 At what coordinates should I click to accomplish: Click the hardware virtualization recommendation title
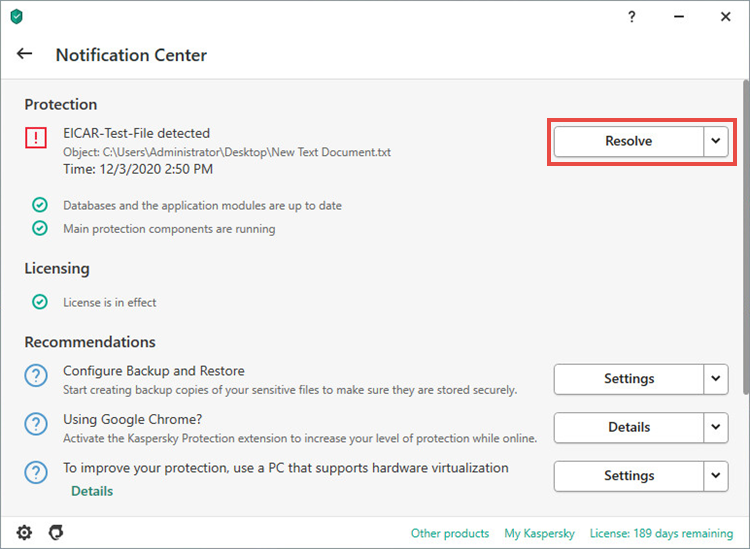pyautogui.click(x=286, y=468)
